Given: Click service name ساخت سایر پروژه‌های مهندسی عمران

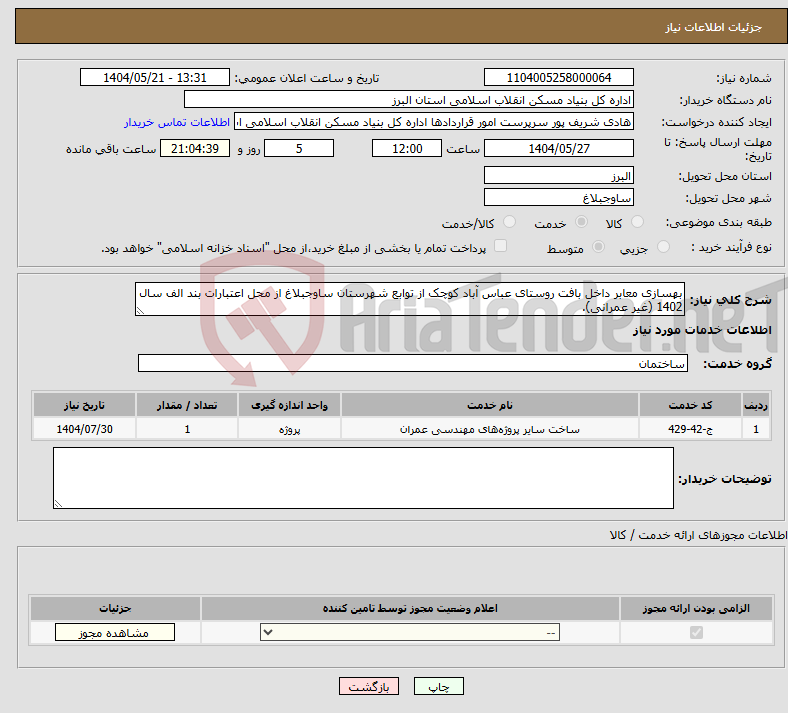Looking at the screenshot, I should coord(489,429).
